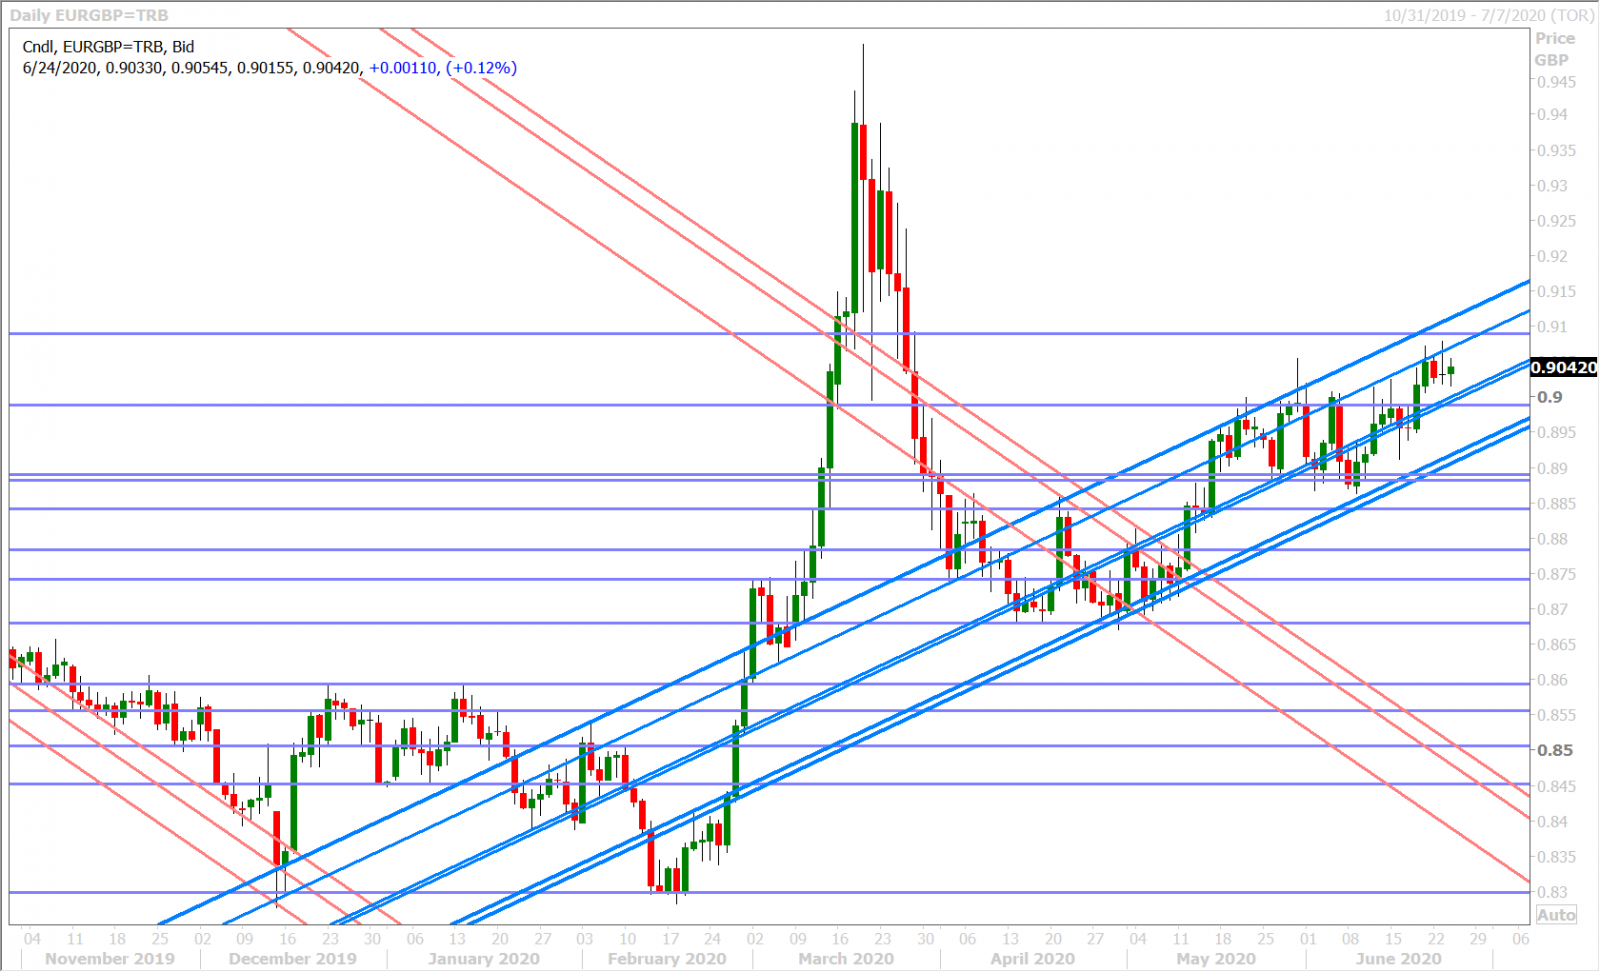This screenshot has width=1600, height=972.
Task: Select the November 2019 month label
Action: [x=109, y=958]
